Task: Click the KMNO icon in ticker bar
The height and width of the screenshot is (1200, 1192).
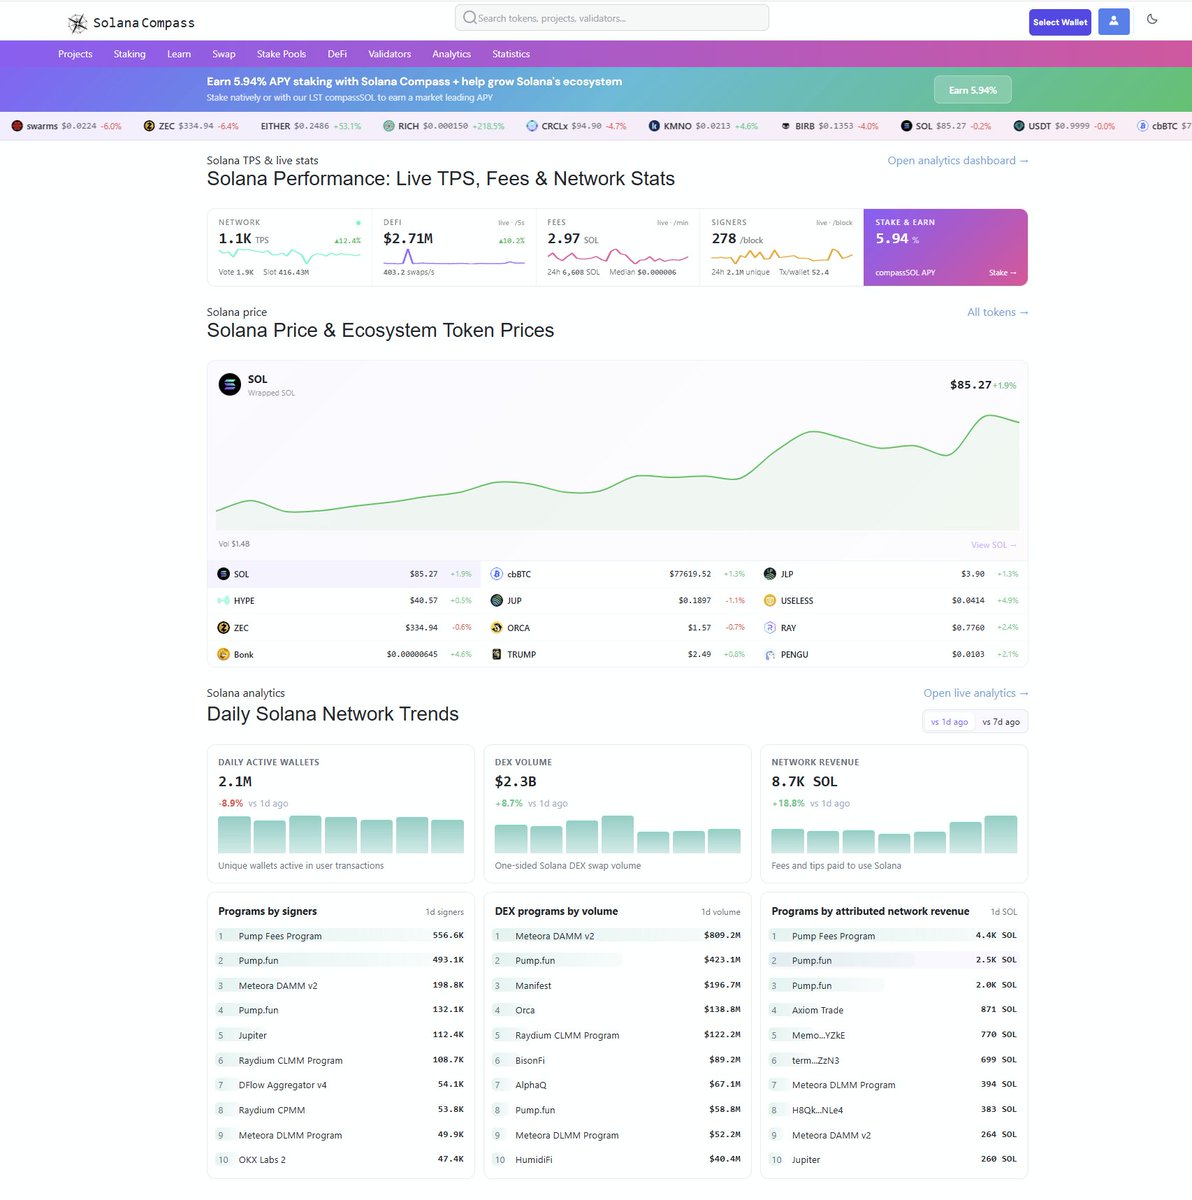Action: tap(654, 126)
